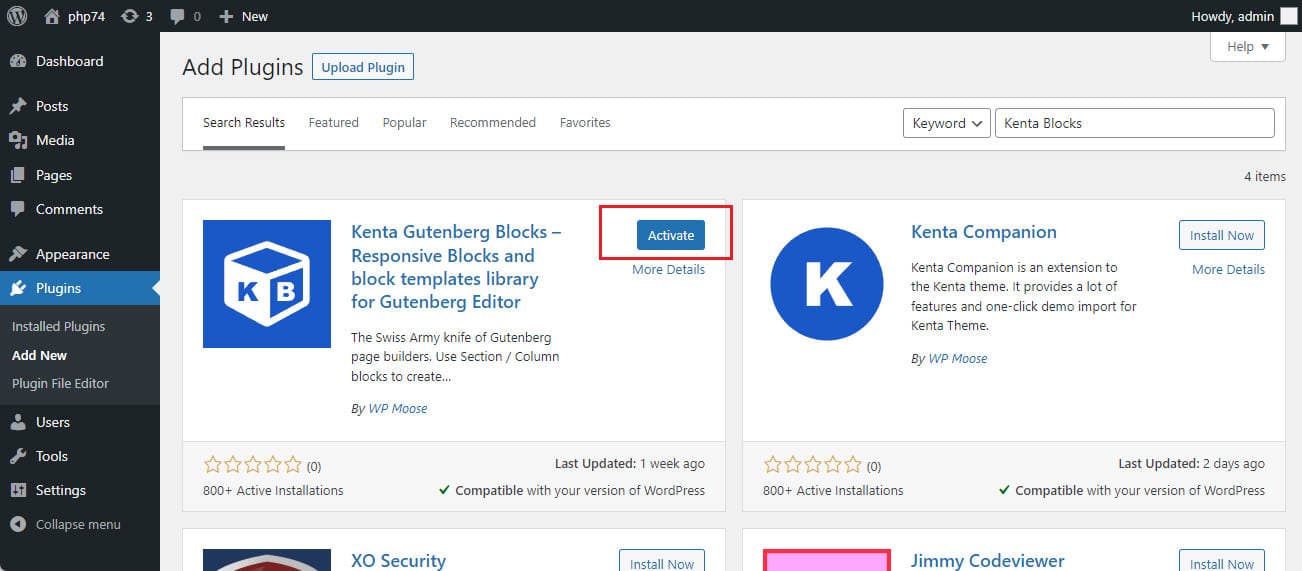Click the Plugins plug icon
1302x571 pixels.
point(18,288)
